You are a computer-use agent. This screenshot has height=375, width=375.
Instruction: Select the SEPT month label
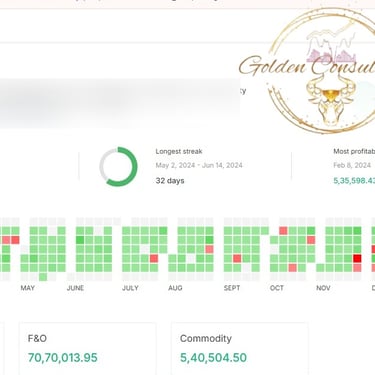[x=232, y=288]
